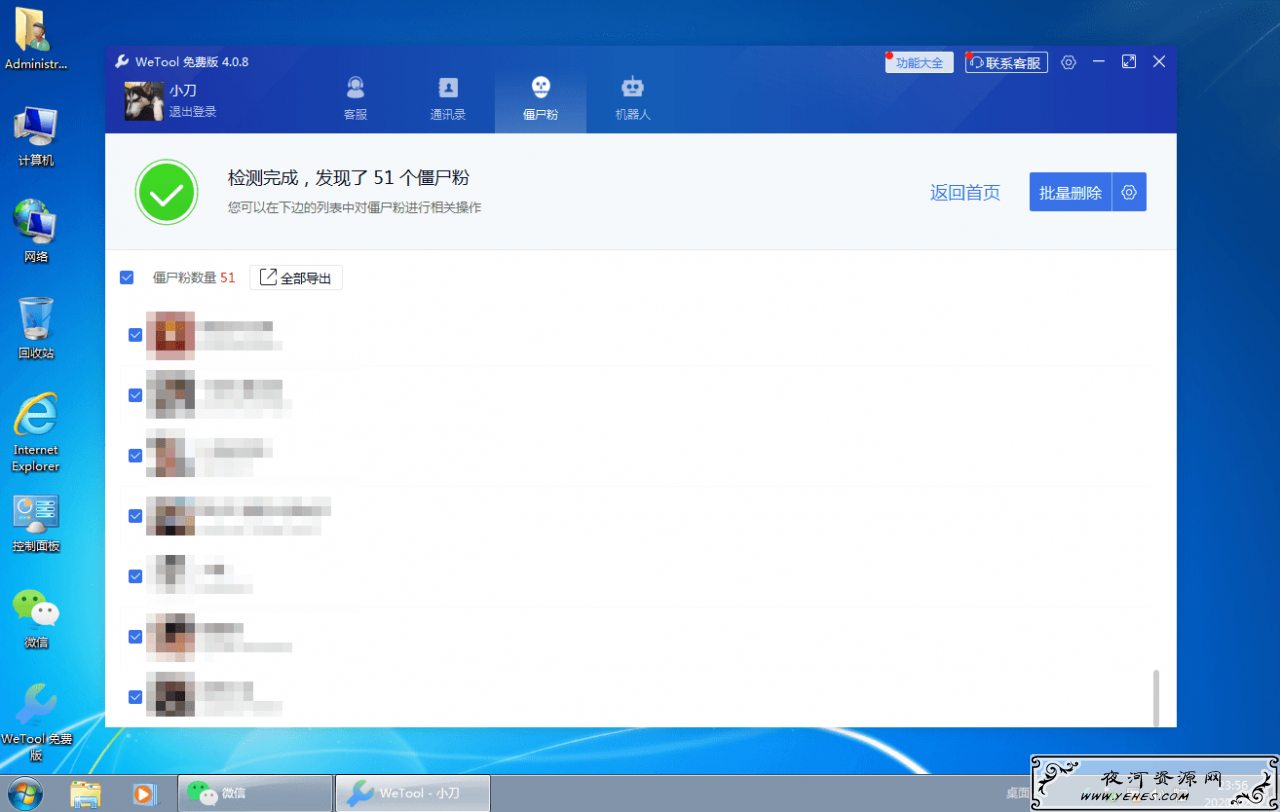Image resolution: width=1280 pixels, height=812 pixels.
Task: Click the WeTool wrench logo in title bar
Action: [122, 62]
